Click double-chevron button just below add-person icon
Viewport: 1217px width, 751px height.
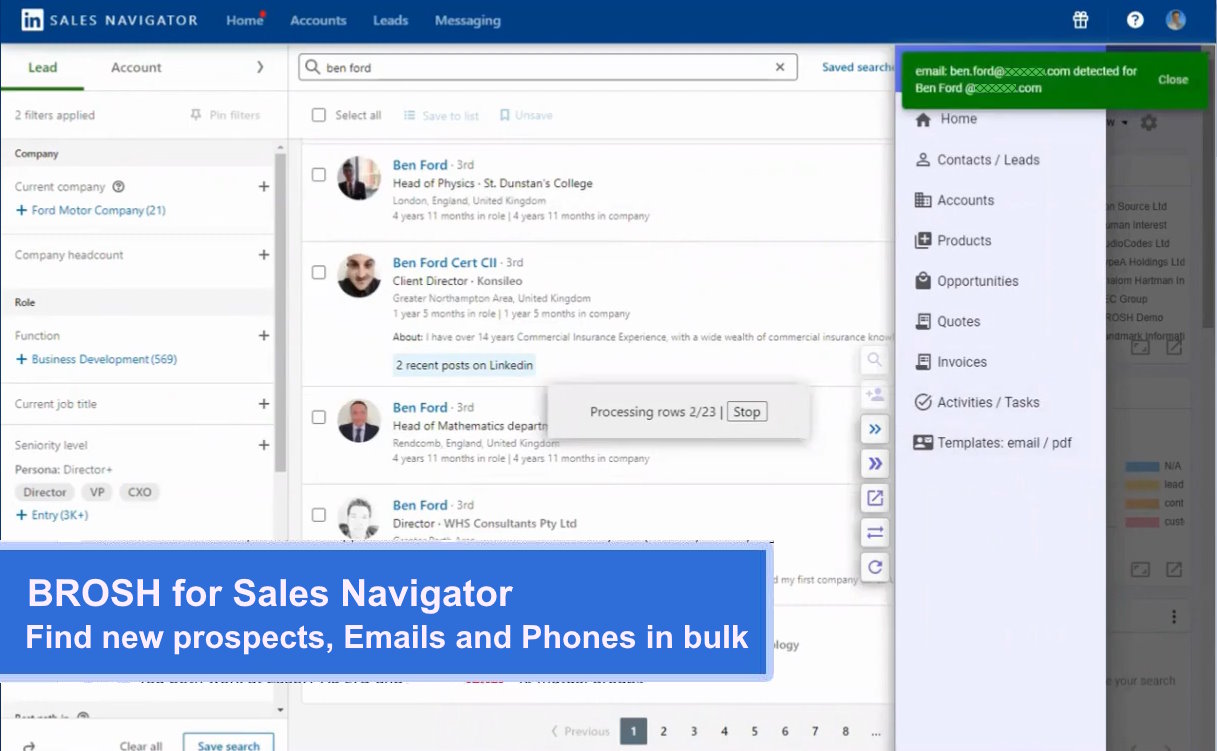875,429
